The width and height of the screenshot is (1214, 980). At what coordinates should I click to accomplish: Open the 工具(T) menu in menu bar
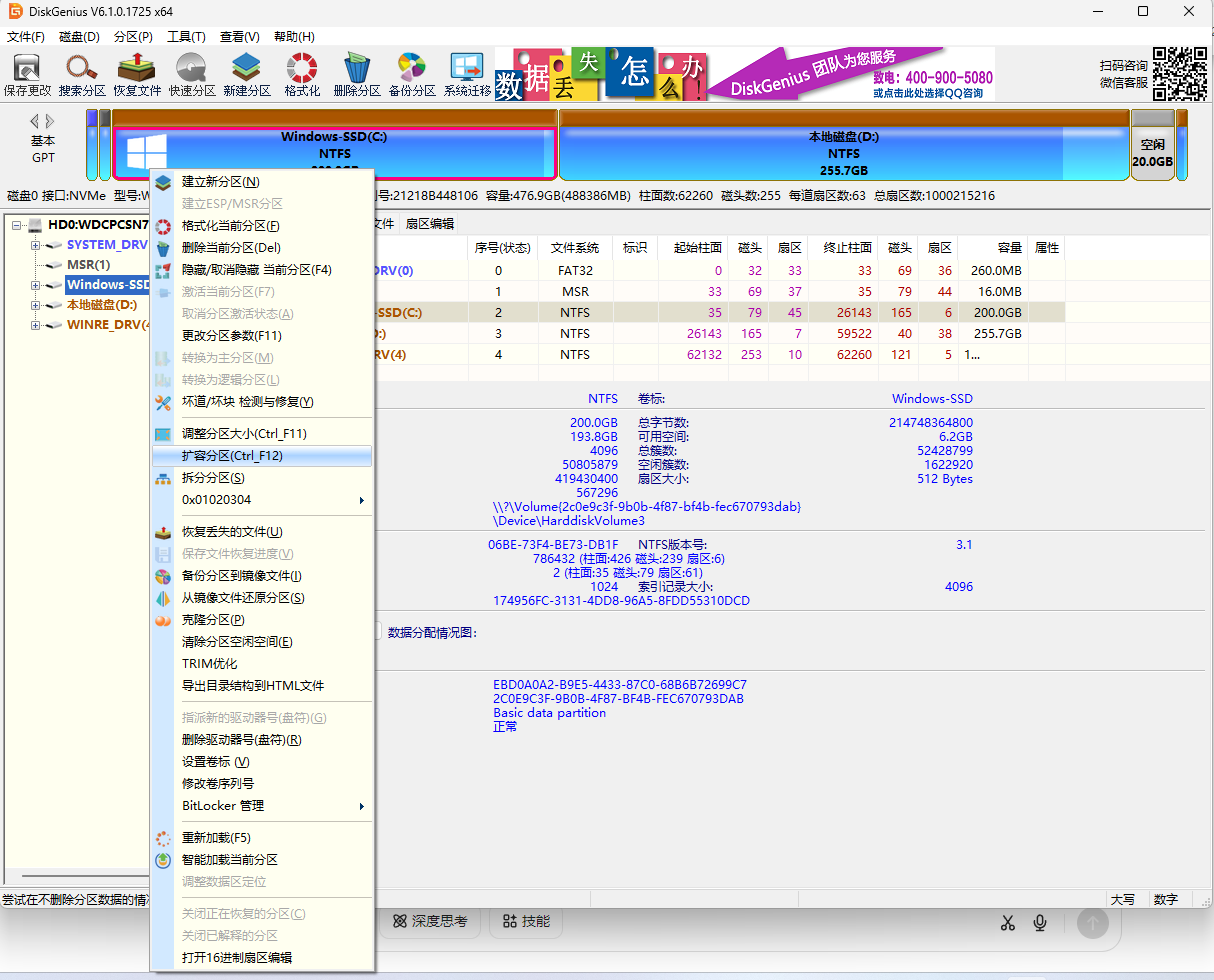pos(186,37)
